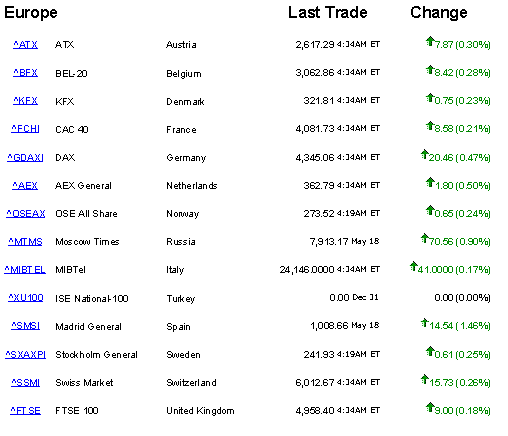Image resolution: width=508 pixels, height=436 pixels.
Task: Follow the ^OSEAX symbol link
Action: point(26,213)
